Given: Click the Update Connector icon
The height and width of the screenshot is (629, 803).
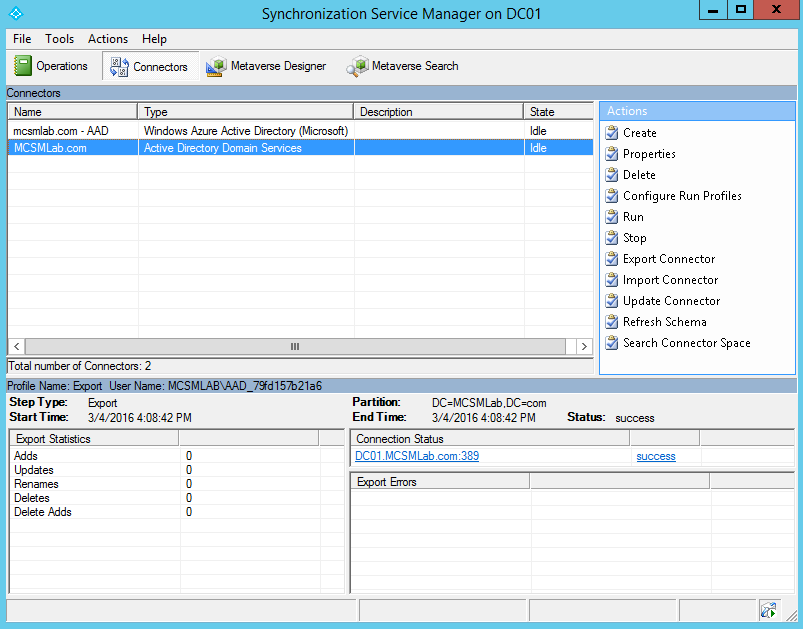Looking at the screenshot, I should coord(611,301).
